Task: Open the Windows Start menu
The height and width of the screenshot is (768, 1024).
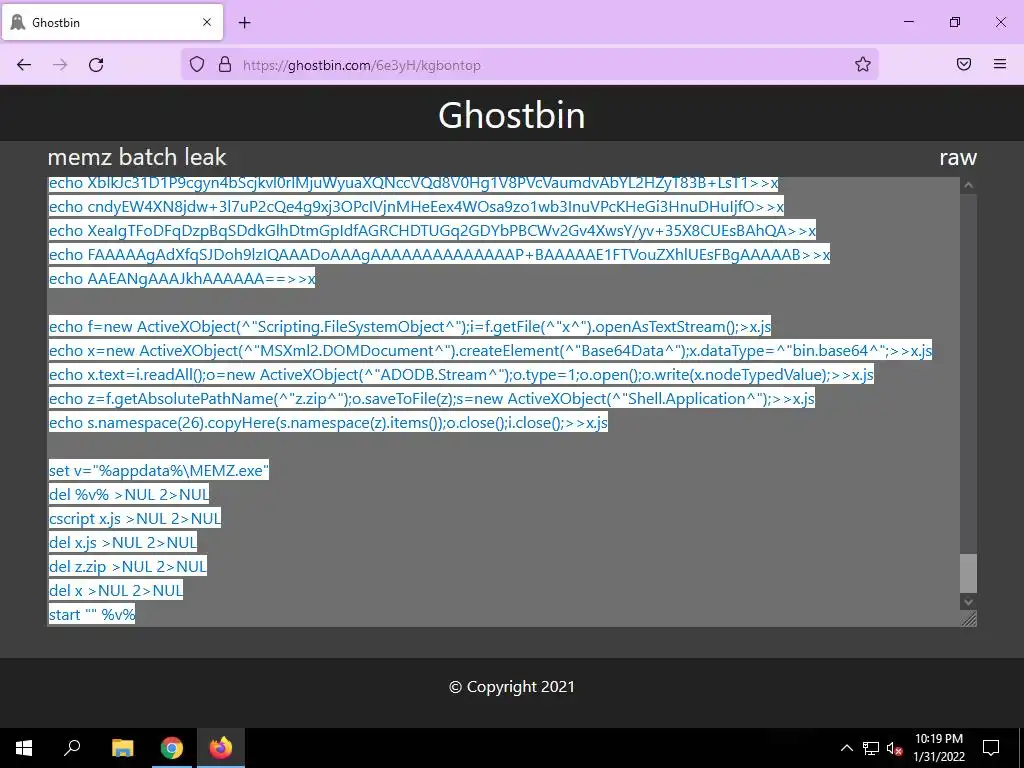Action: (24, 748)
